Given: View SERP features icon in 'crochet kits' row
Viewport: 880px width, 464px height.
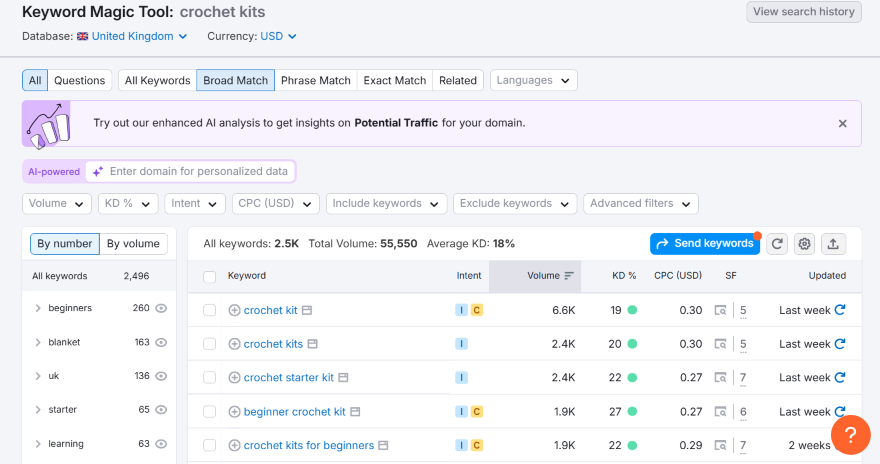Looking at the screenshot, I should tap(721, 344).
